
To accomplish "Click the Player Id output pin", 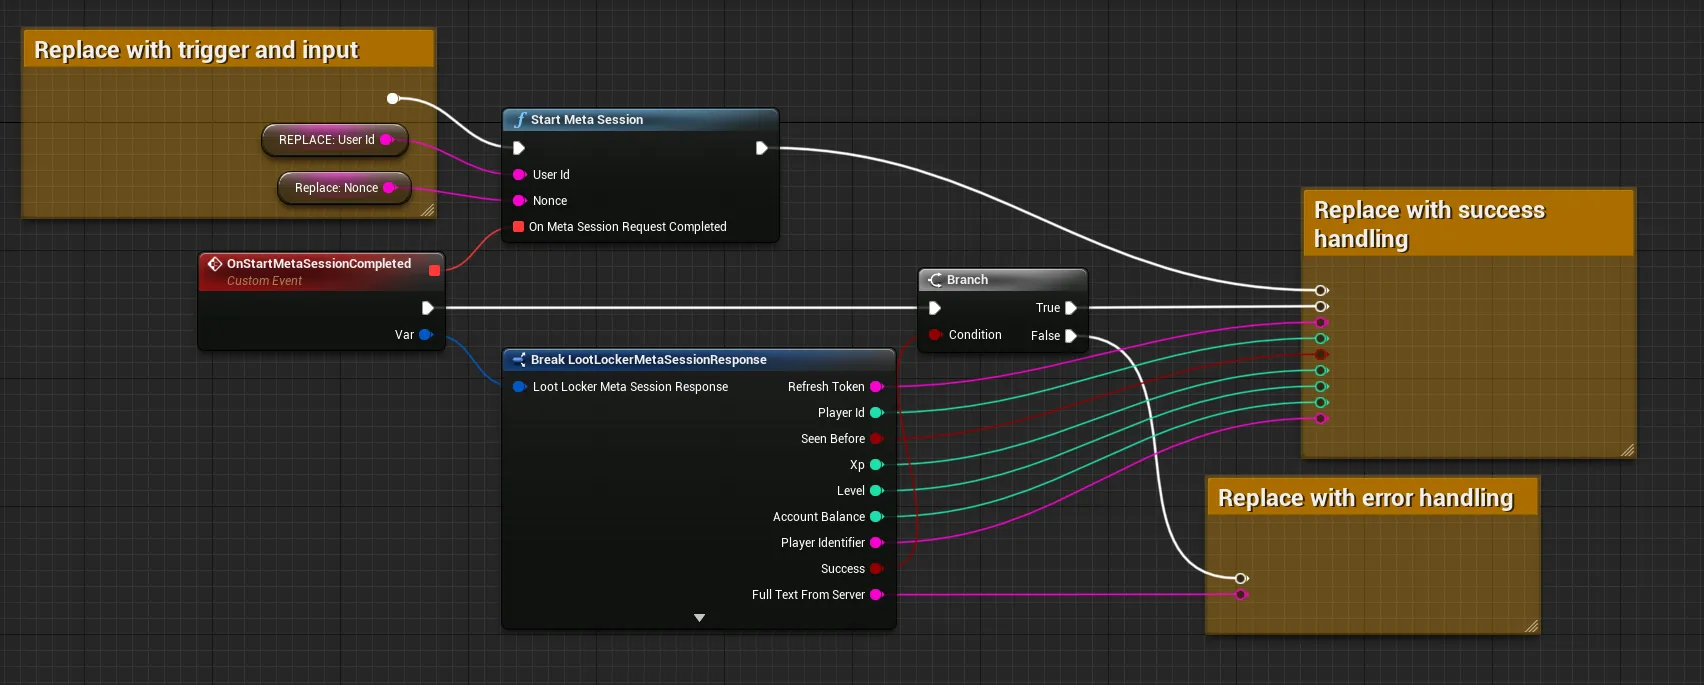I will tap(877, 413).
